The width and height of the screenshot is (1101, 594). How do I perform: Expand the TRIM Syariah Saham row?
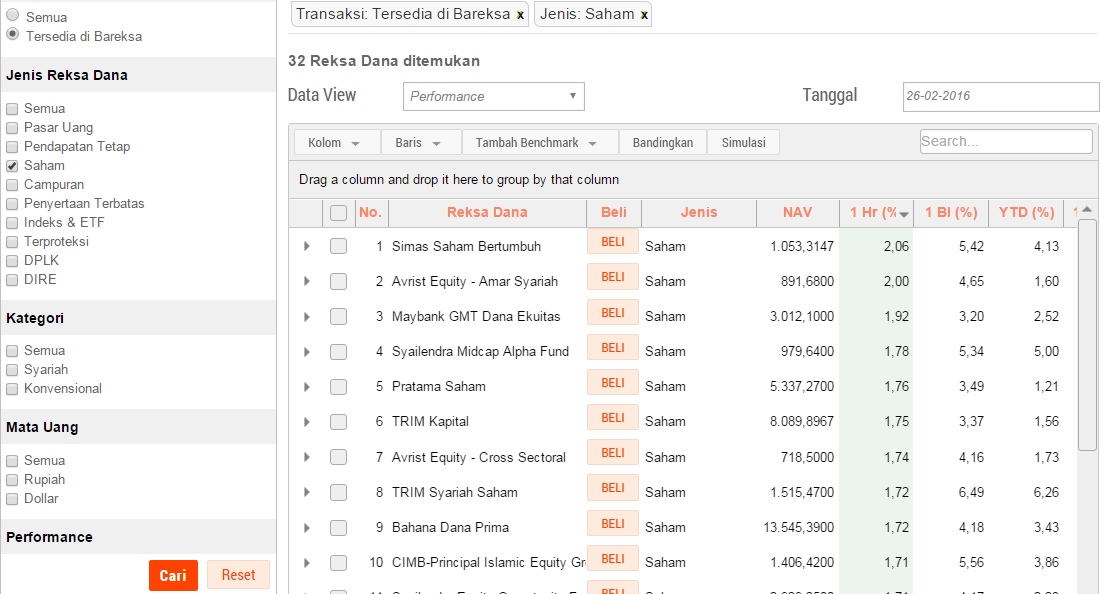tap(307, 492)
